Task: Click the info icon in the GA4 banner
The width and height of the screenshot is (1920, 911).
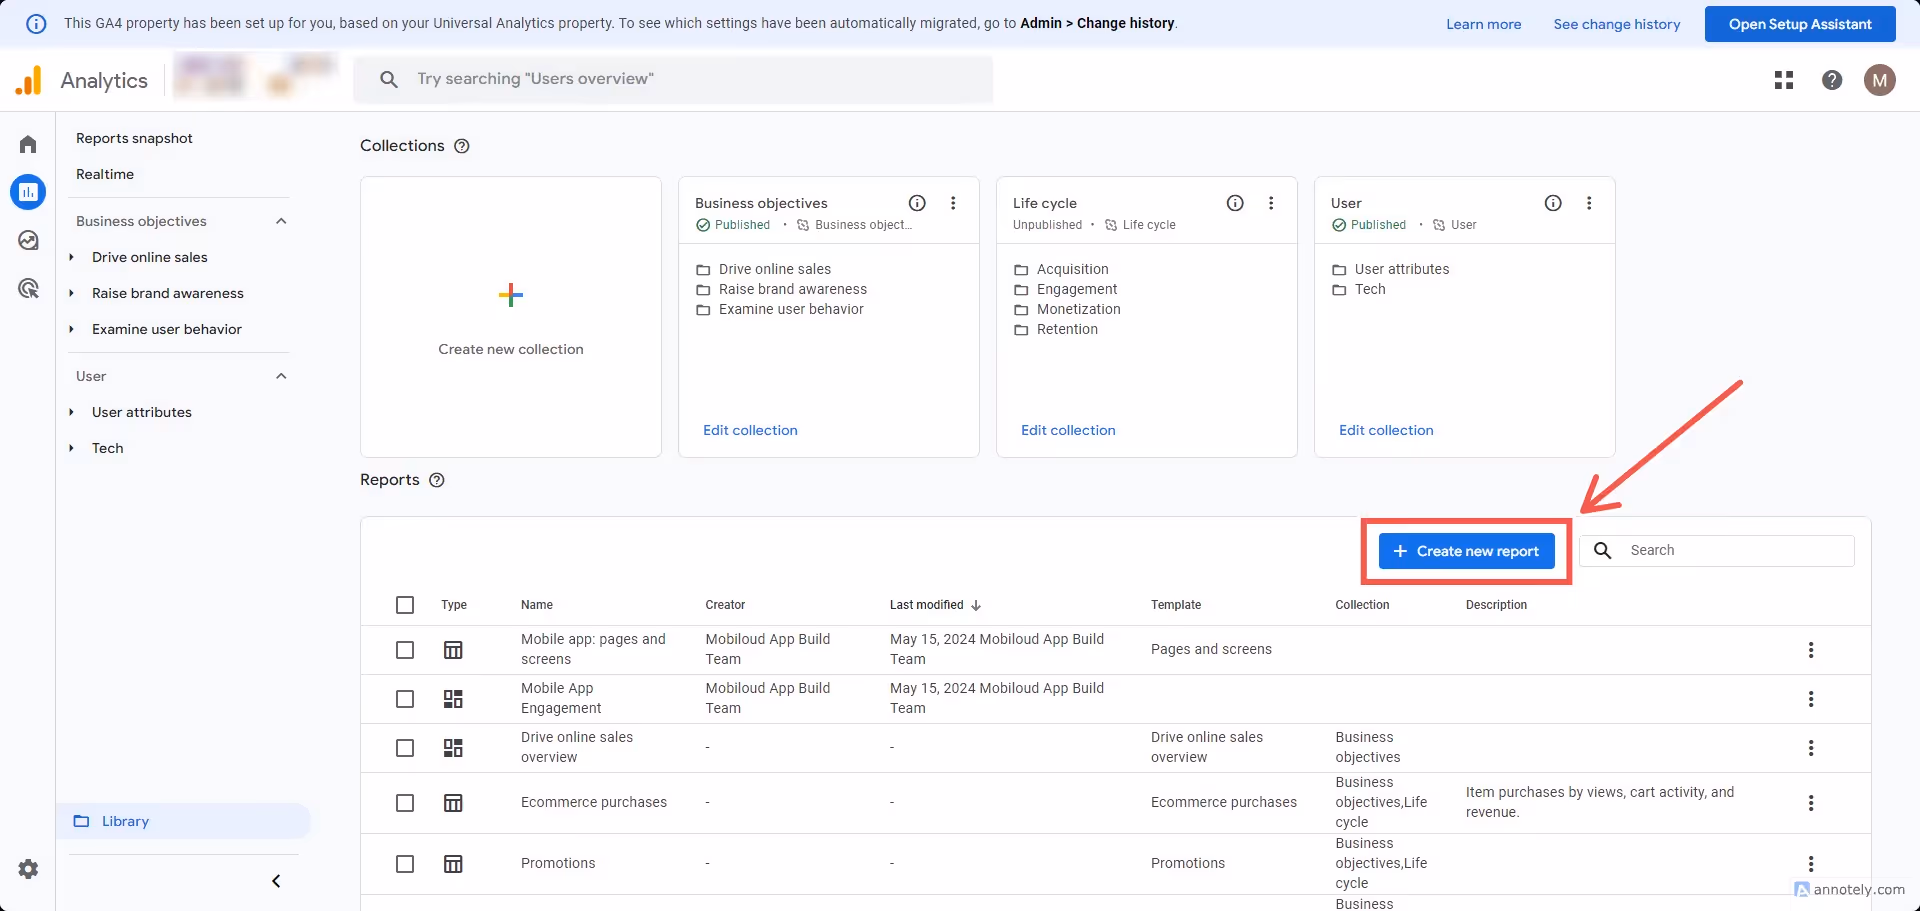Action: [36, 24]
